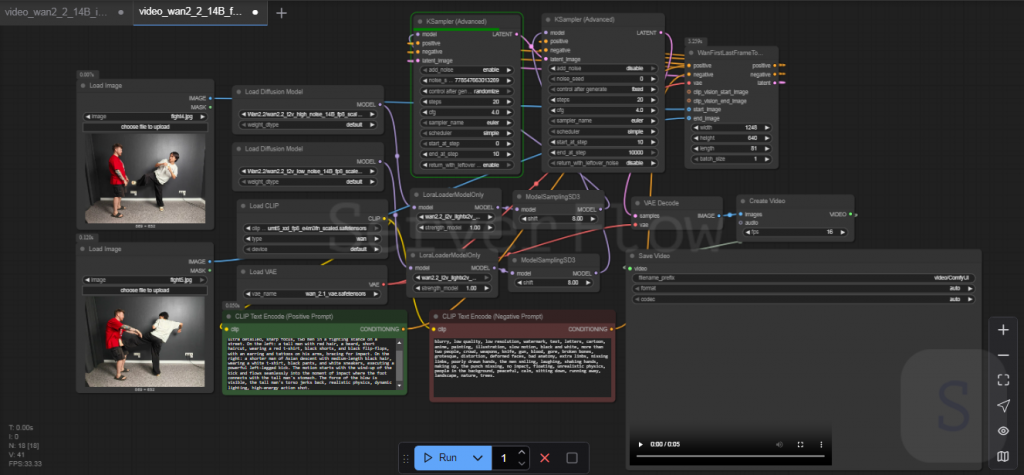Click the fight5.jpg image preview thumbnail
This screenshot has height=475, width=1024.
click(145, 342)
